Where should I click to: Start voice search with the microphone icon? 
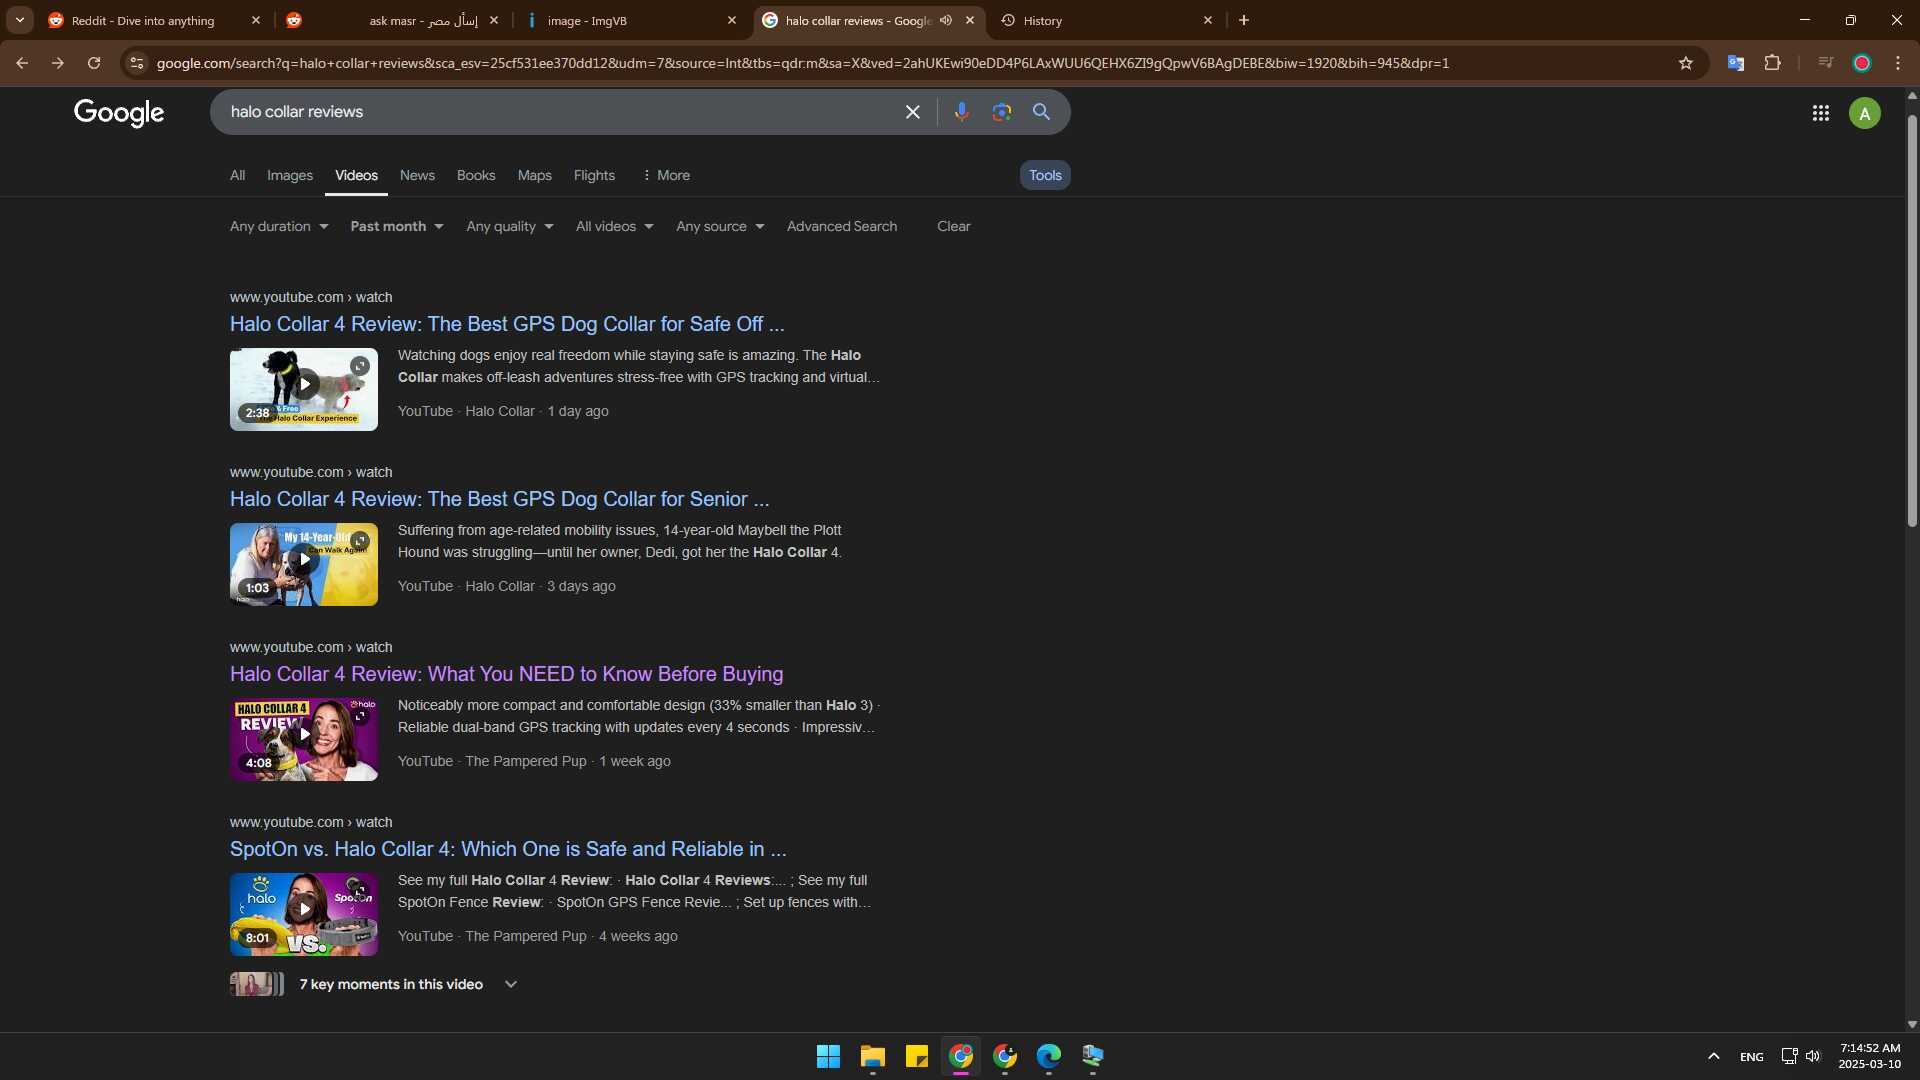tap(961, 112)
